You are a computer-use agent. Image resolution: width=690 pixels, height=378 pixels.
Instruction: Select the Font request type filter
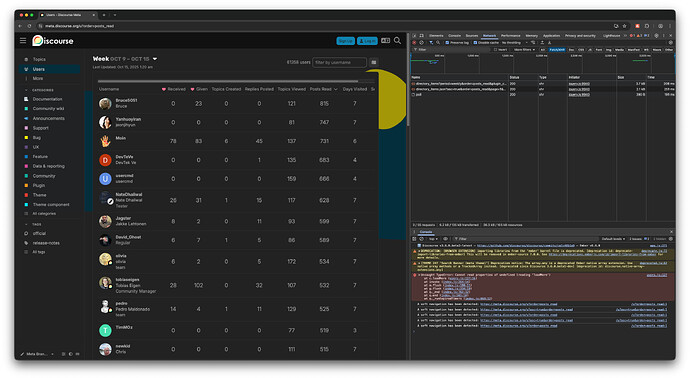point(599,50)
